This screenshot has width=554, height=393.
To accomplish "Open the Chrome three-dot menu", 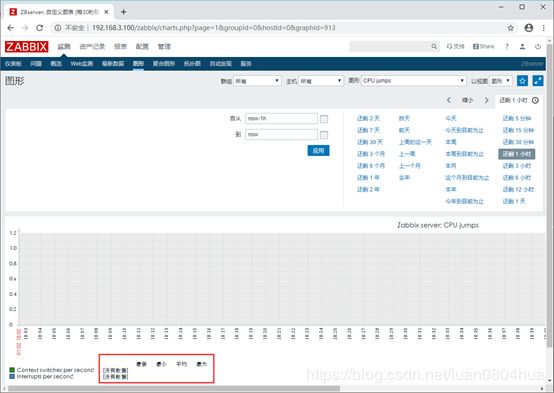I will [543, 28].
